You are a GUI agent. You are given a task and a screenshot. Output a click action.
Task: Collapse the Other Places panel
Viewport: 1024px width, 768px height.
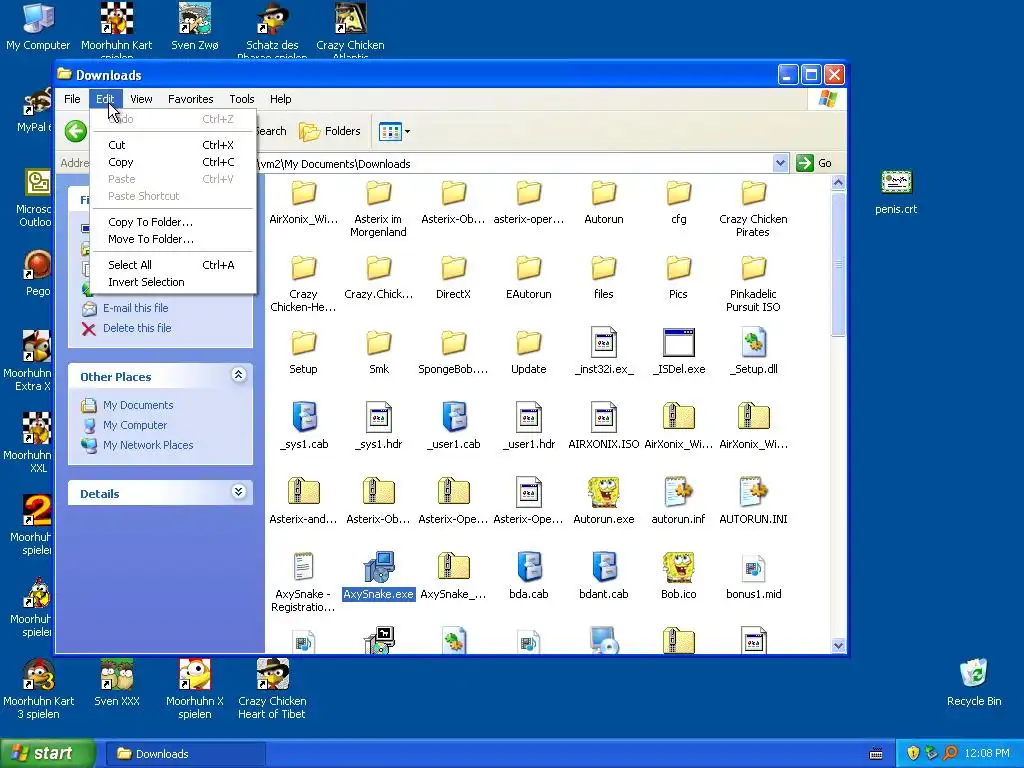[x=238, y=375]
